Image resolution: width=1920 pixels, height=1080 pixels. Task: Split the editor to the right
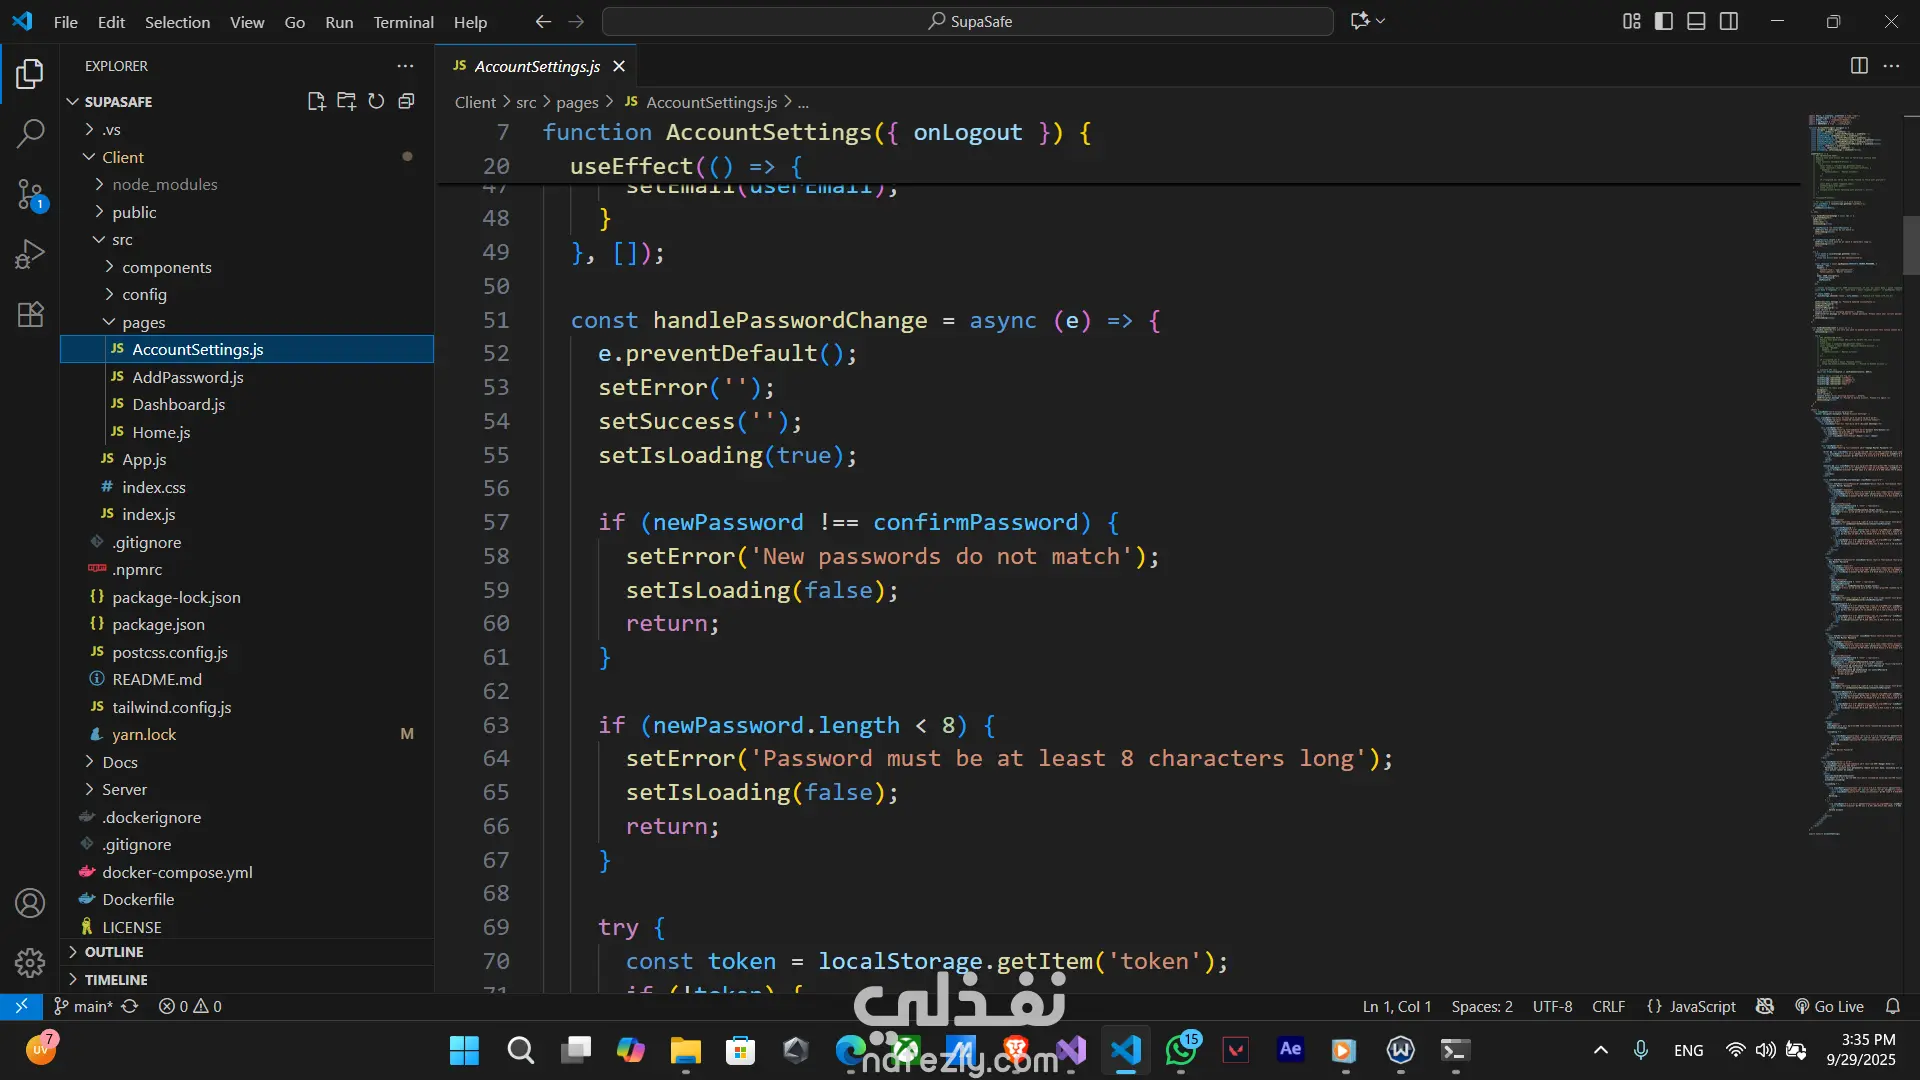[x=1859, y=66]
